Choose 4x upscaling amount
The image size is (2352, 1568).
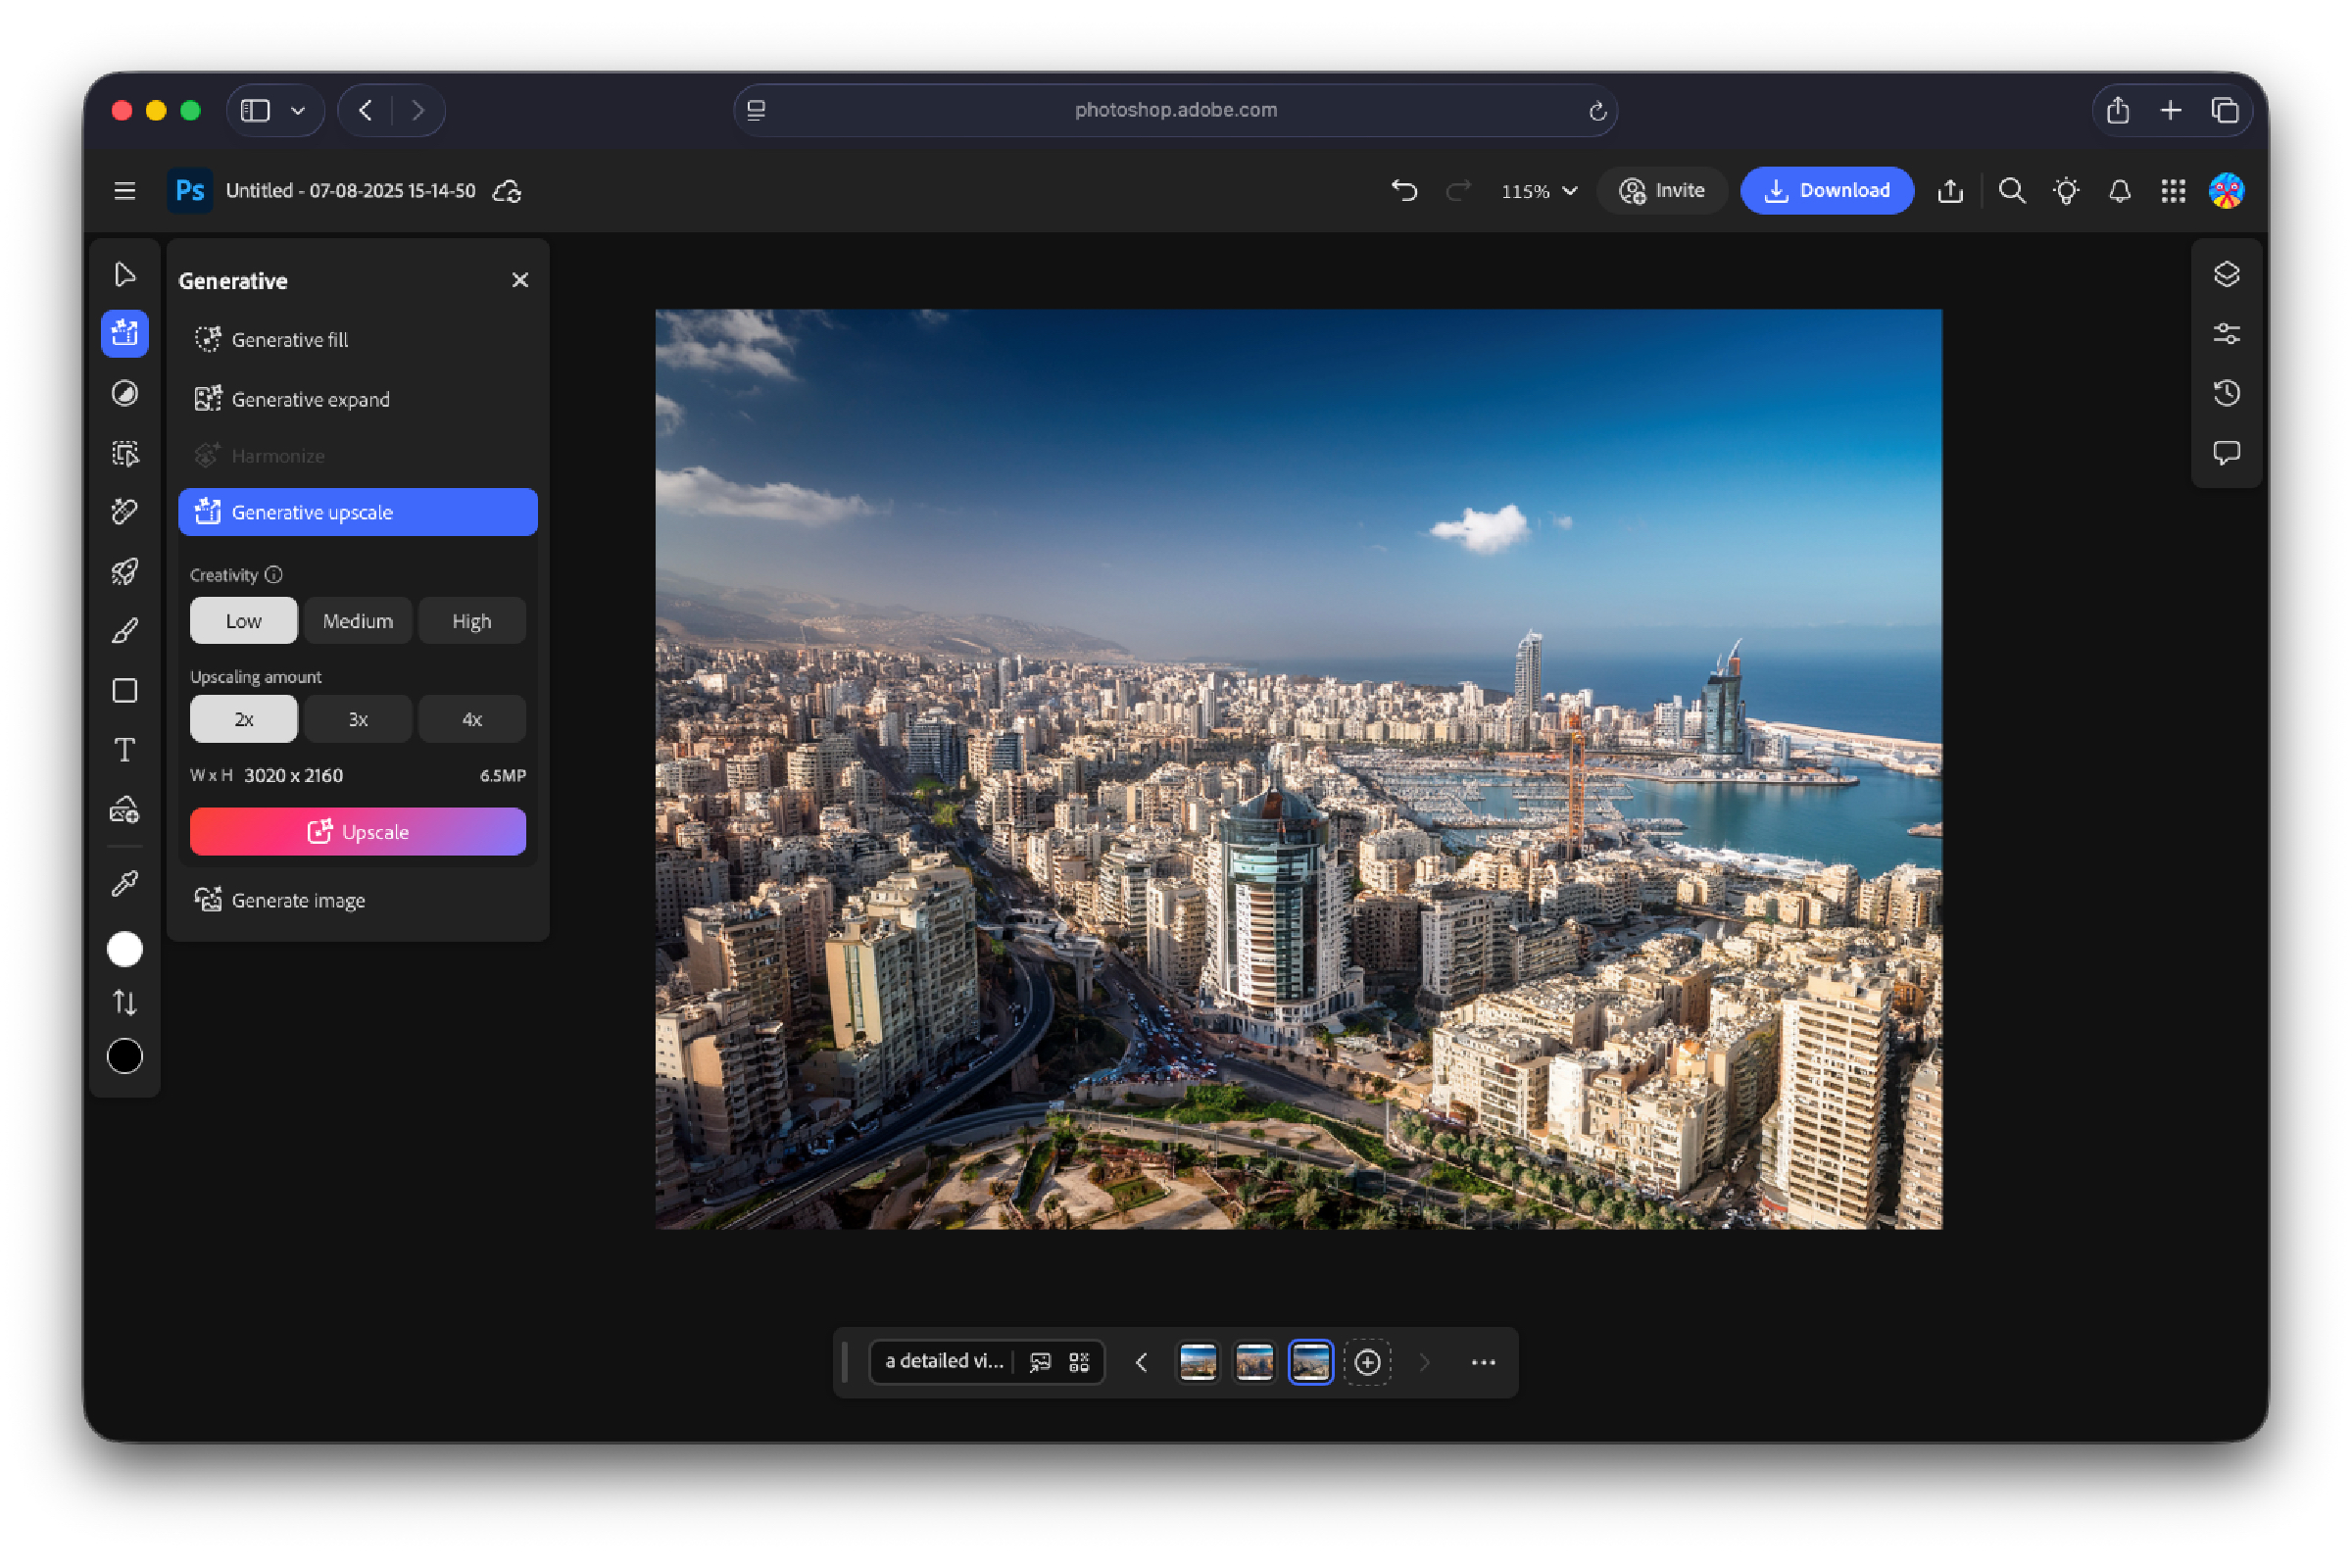point(471,718)
